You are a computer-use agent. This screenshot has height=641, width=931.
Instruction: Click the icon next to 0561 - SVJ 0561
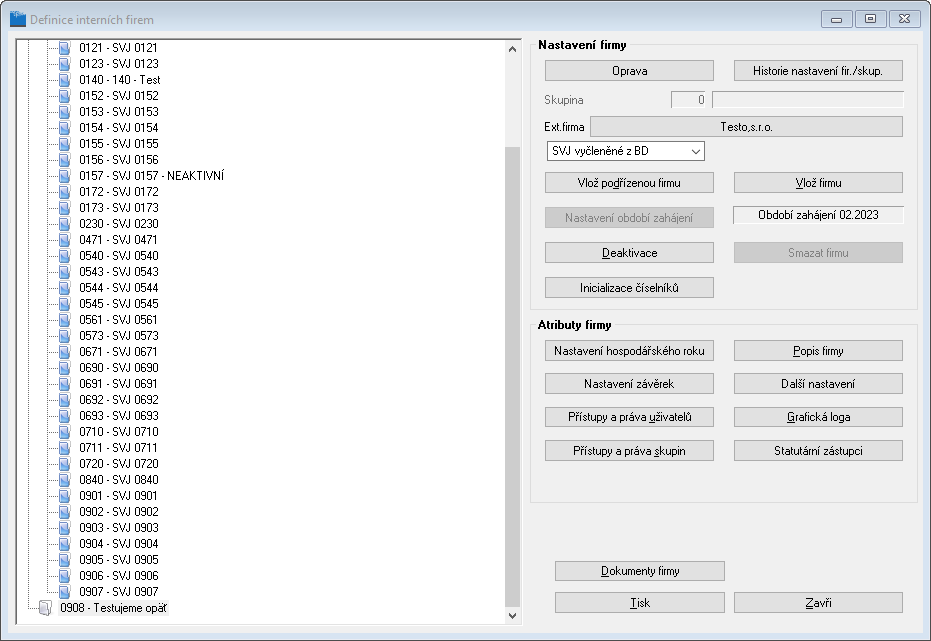(64, 320)
